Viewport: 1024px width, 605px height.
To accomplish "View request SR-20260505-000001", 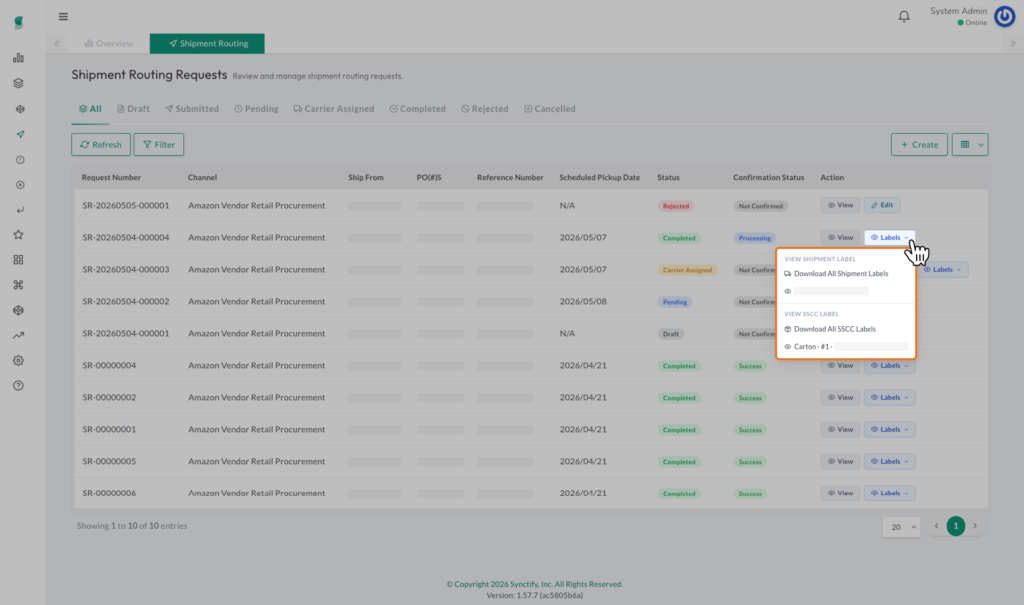I will coord(840,205).
